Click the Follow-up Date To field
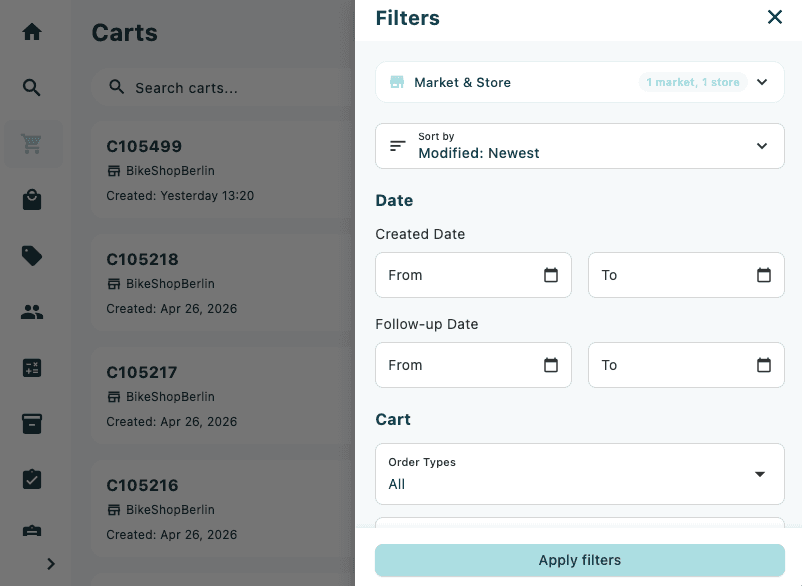This screenshot has height=586, width=802. click(686, 365)
